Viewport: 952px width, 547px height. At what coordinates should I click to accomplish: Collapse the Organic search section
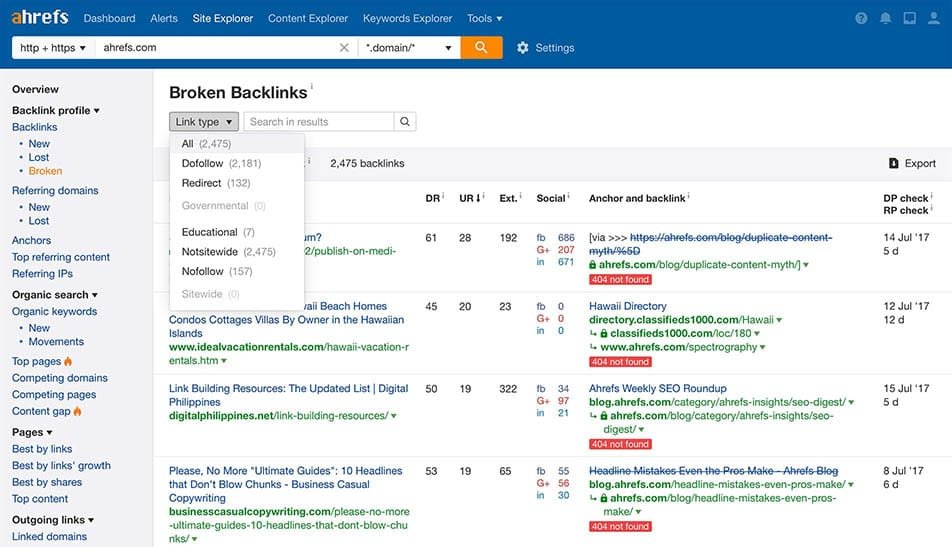(x=55, y=294)
